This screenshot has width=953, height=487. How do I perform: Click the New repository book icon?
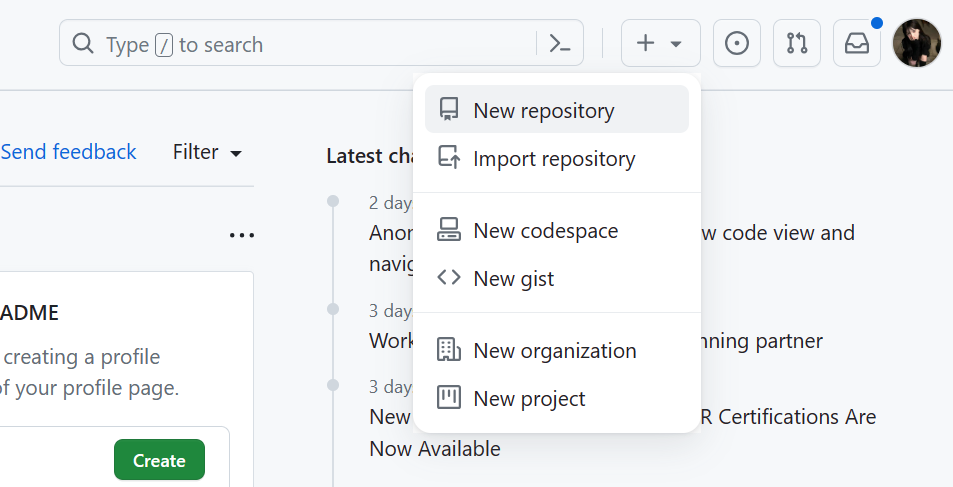coord(449,110)
